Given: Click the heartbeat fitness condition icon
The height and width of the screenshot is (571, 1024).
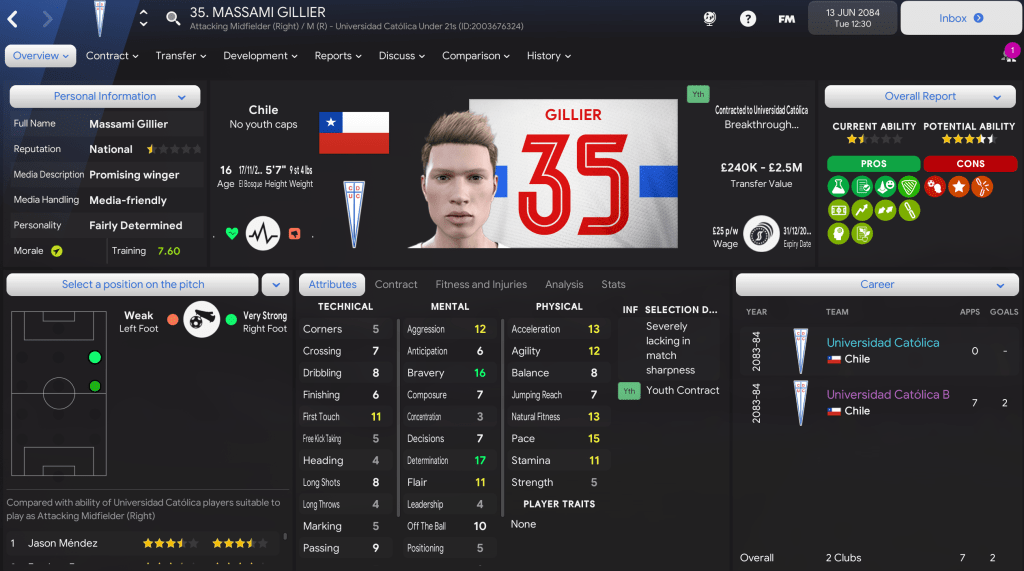Looking at the screenshot, I should pos(263,233).
